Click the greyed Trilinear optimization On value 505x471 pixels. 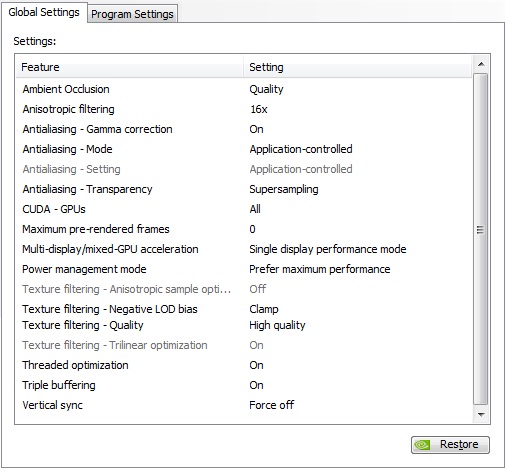(x=256, y=345)
